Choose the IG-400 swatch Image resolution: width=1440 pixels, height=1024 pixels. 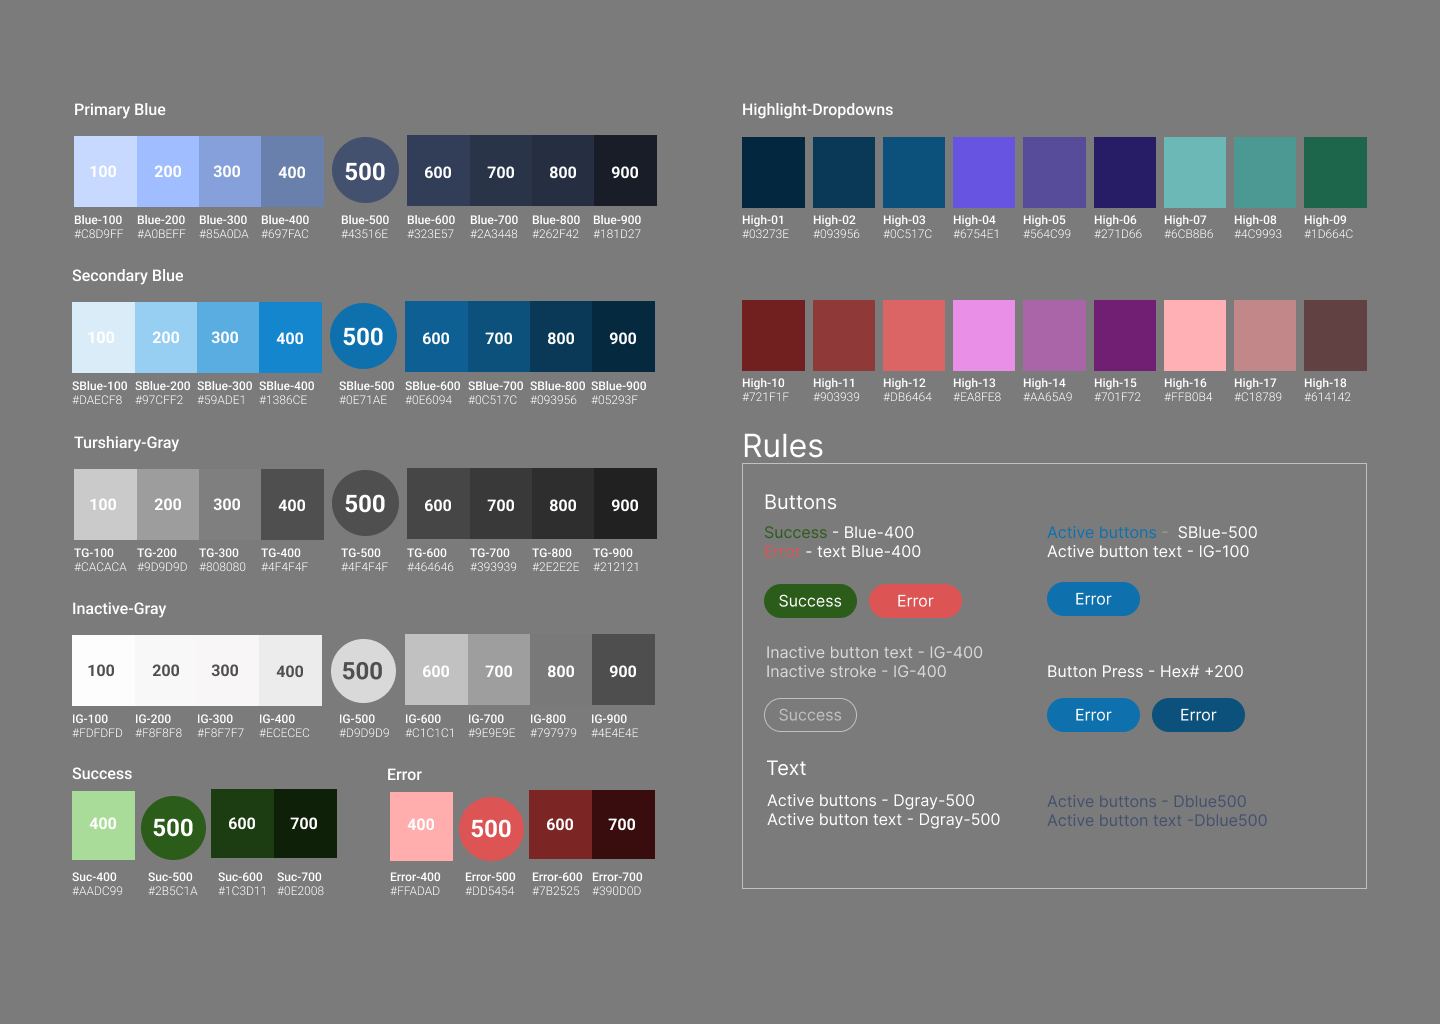point(291,670)
